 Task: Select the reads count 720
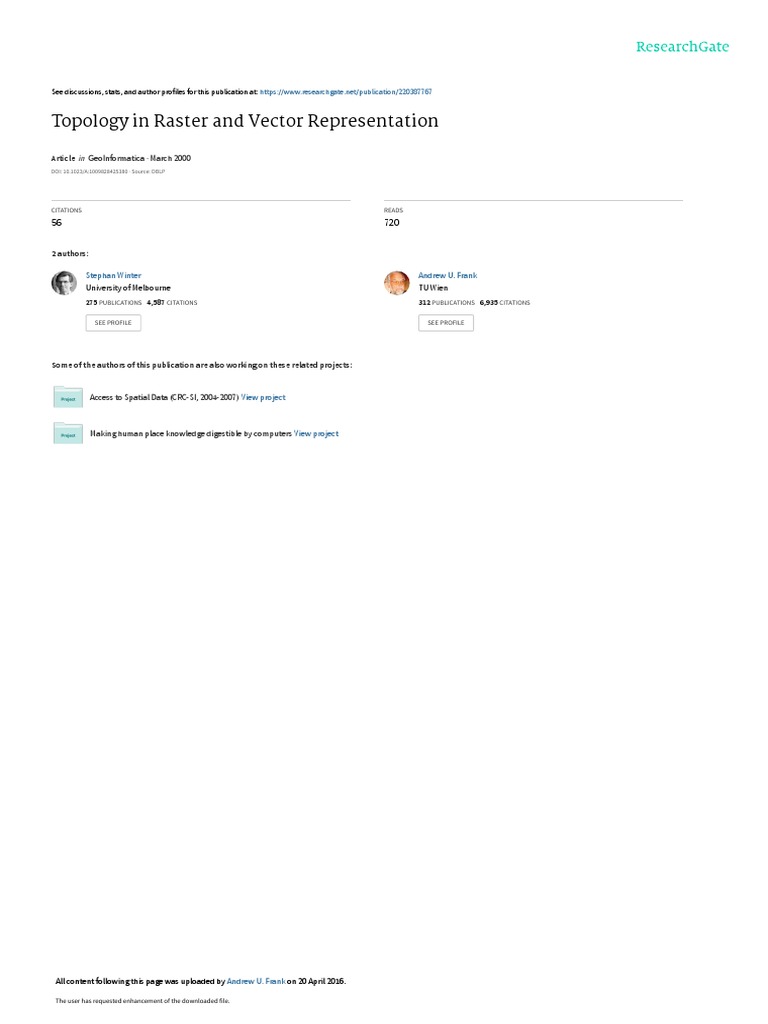point(392,223)
